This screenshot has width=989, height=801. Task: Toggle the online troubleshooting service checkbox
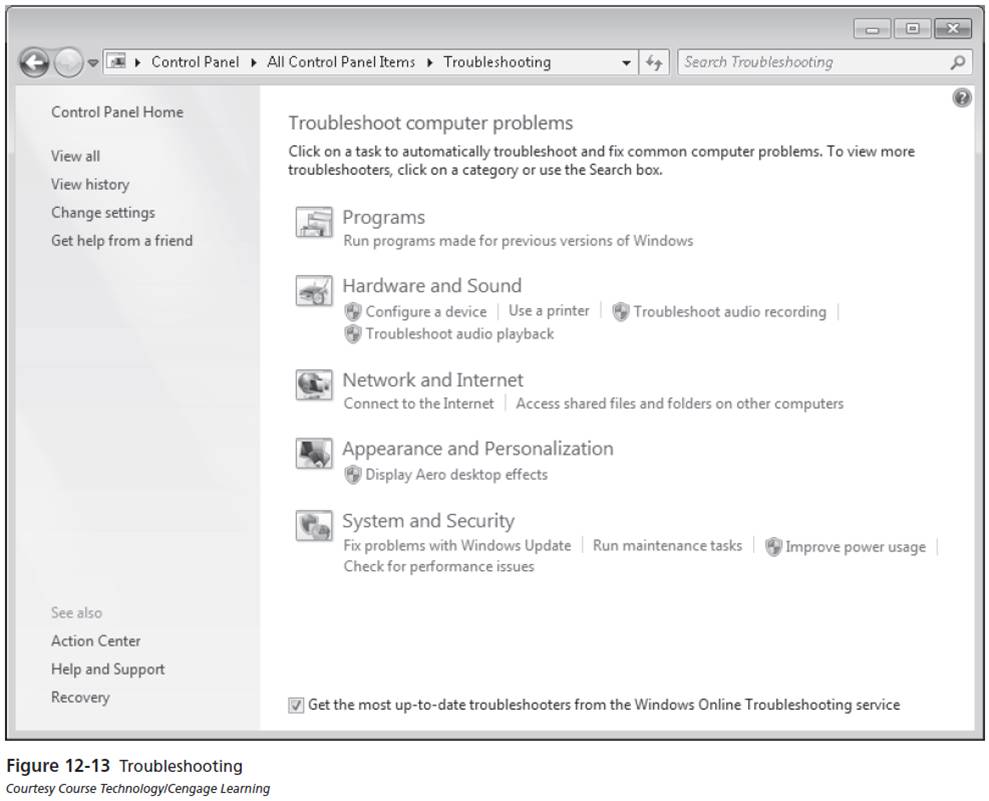click(296, 705)
